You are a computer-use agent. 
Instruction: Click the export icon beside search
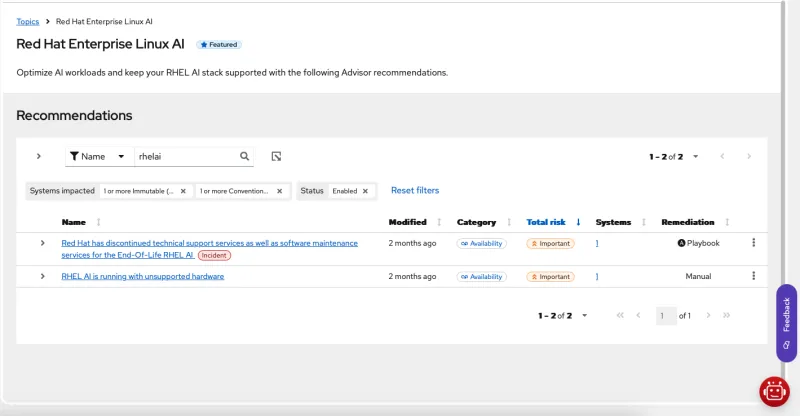(276, 156)
